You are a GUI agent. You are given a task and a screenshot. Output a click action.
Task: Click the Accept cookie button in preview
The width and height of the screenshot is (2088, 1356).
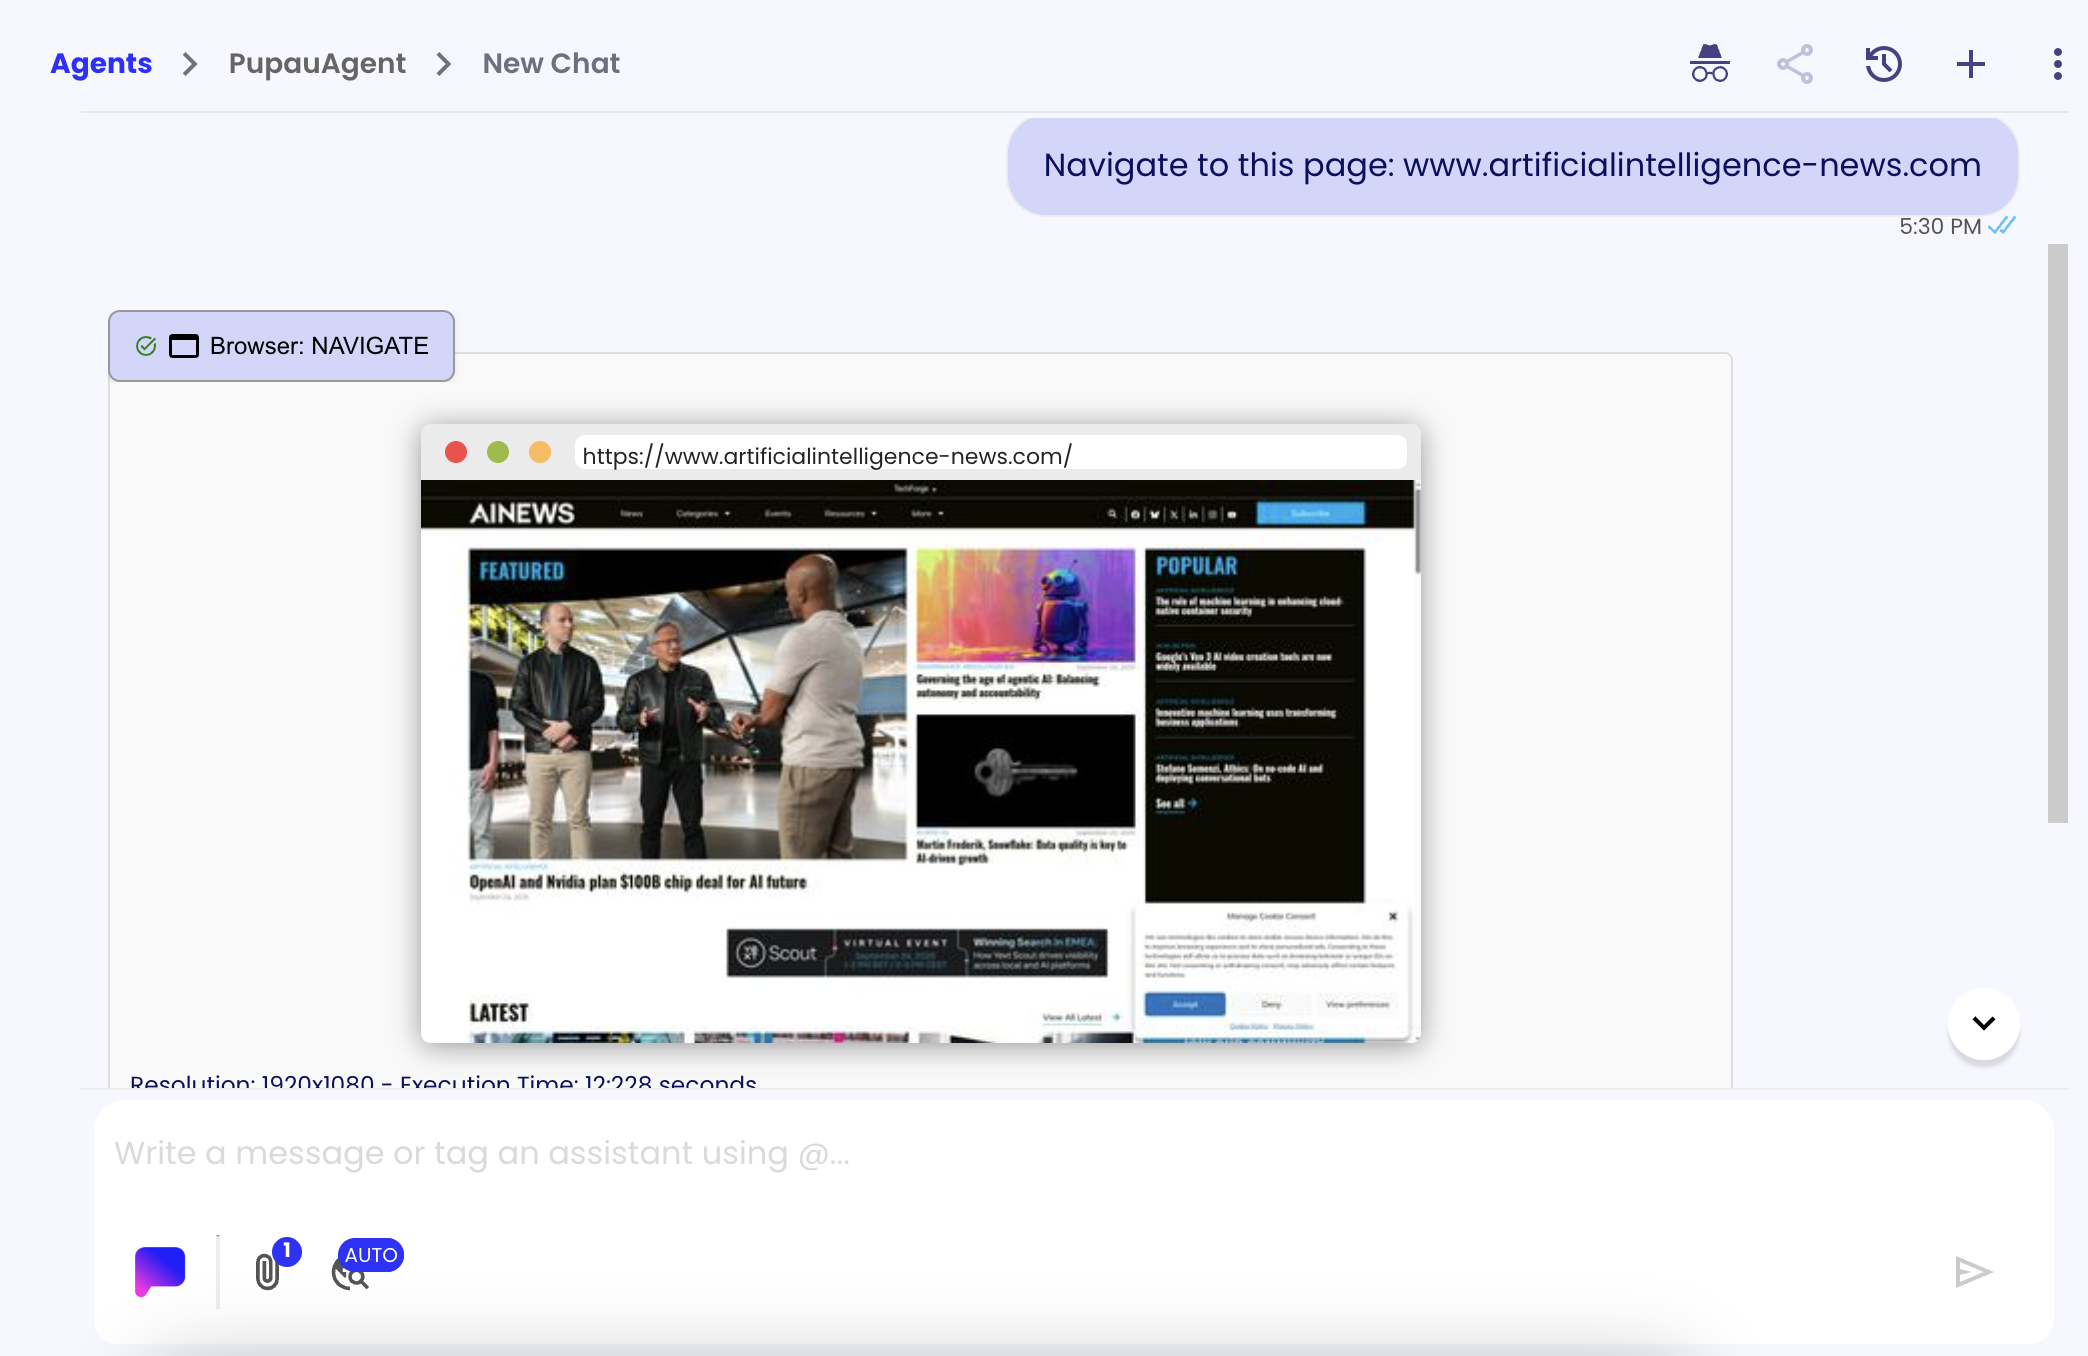1185,1004
